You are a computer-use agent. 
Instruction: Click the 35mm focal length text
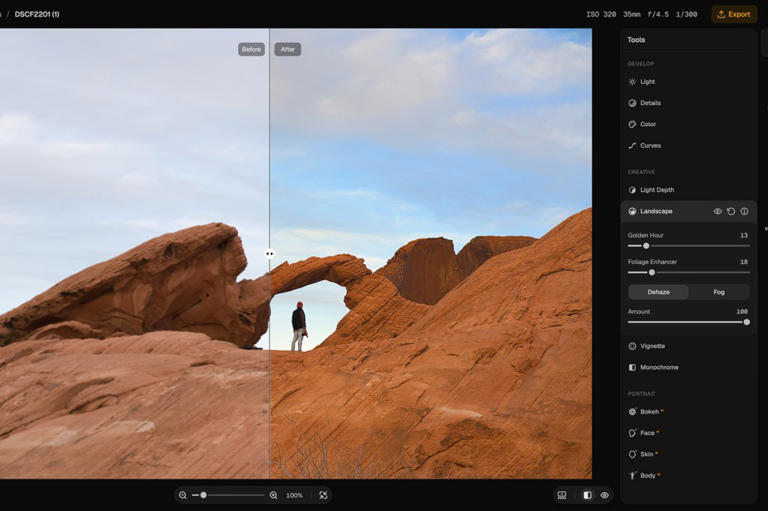632,14
